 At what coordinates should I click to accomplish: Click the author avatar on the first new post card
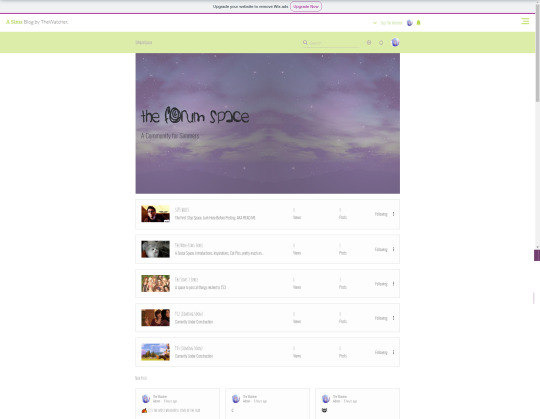[146, 399]
